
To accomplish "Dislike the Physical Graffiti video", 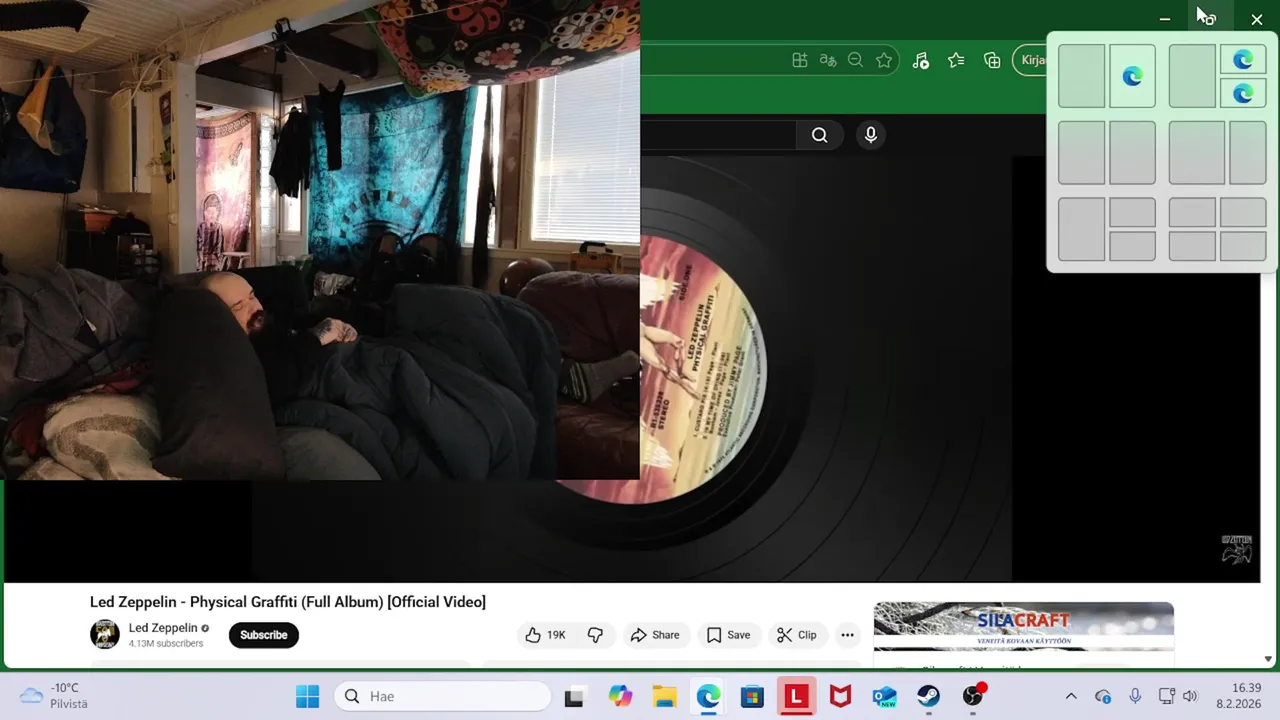I will pyautogui.click(x=595, y=635).
